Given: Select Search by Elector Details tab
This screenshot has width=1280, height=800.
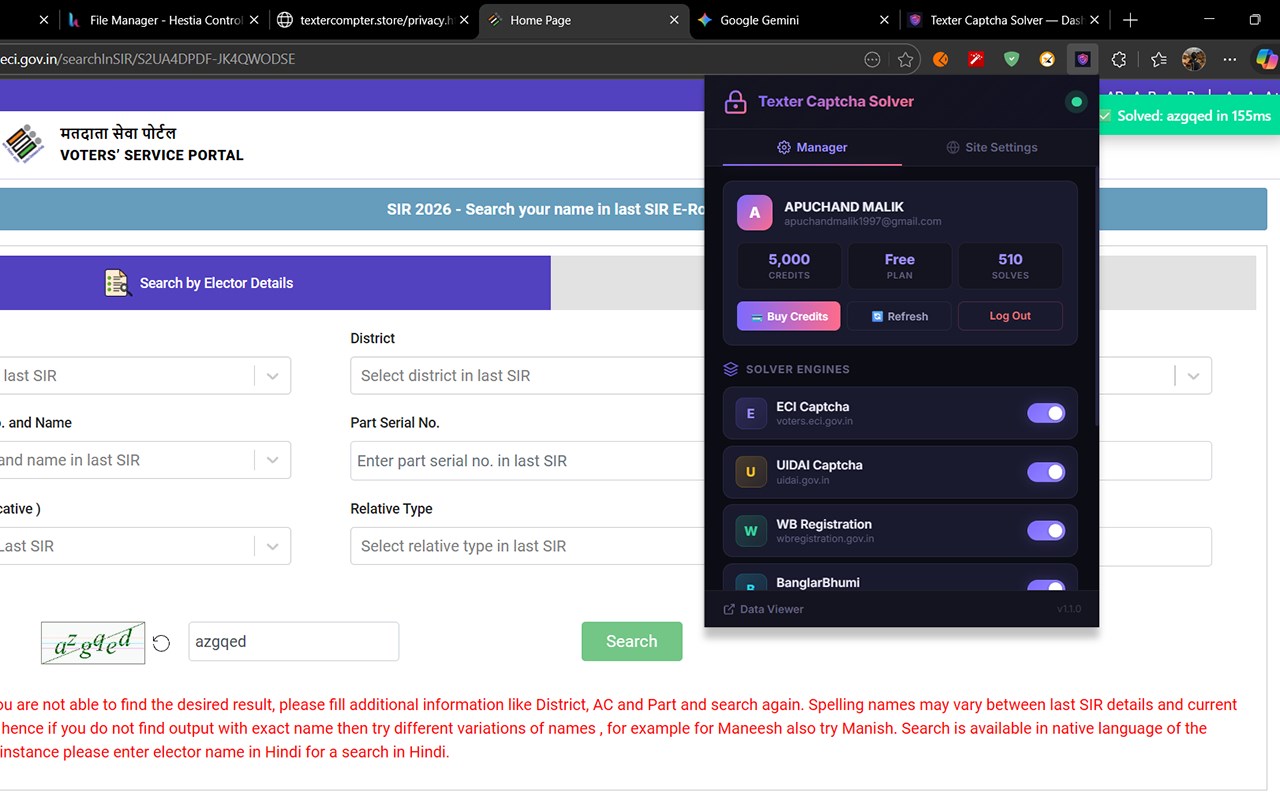Looking at the screenshot, I should click(275, 283).
